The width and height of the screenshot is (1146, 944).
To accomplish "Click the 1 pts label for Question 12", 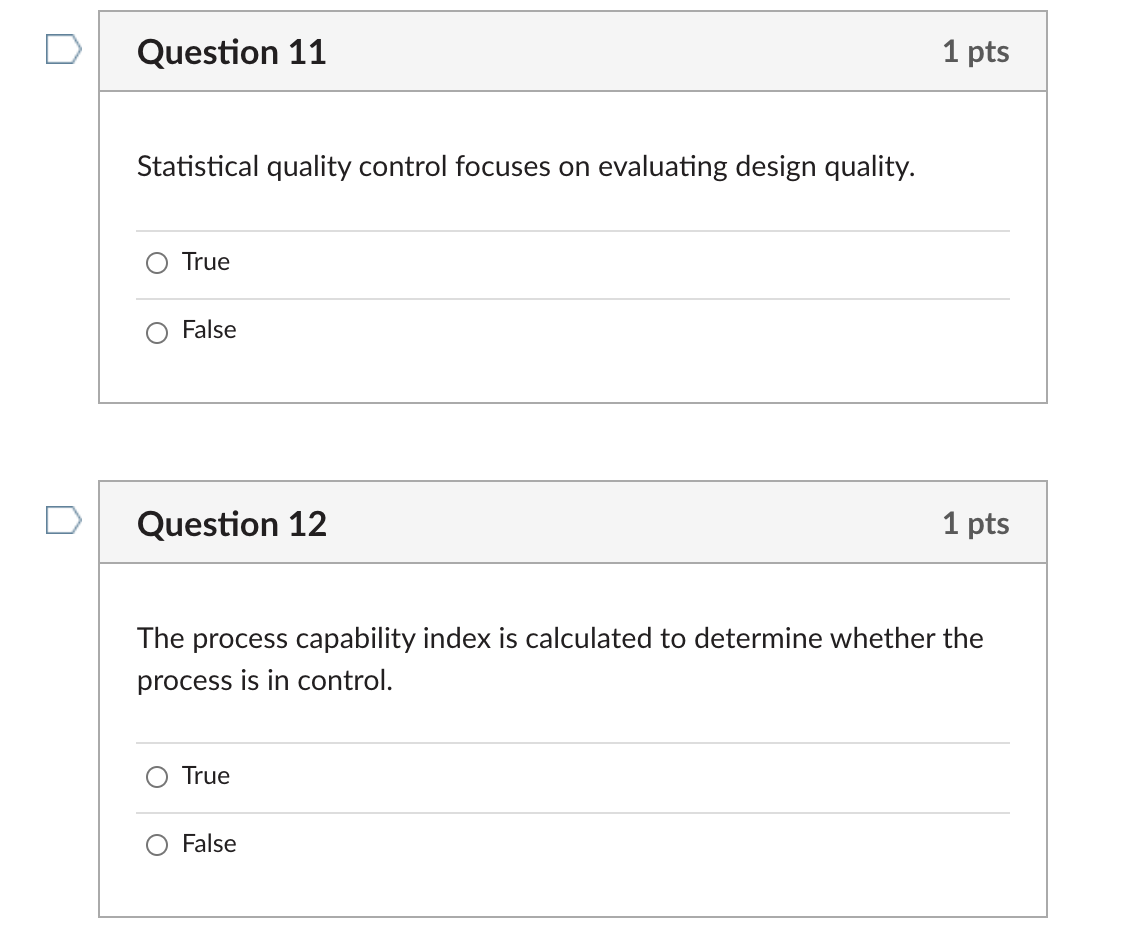I will click(977, 524).
